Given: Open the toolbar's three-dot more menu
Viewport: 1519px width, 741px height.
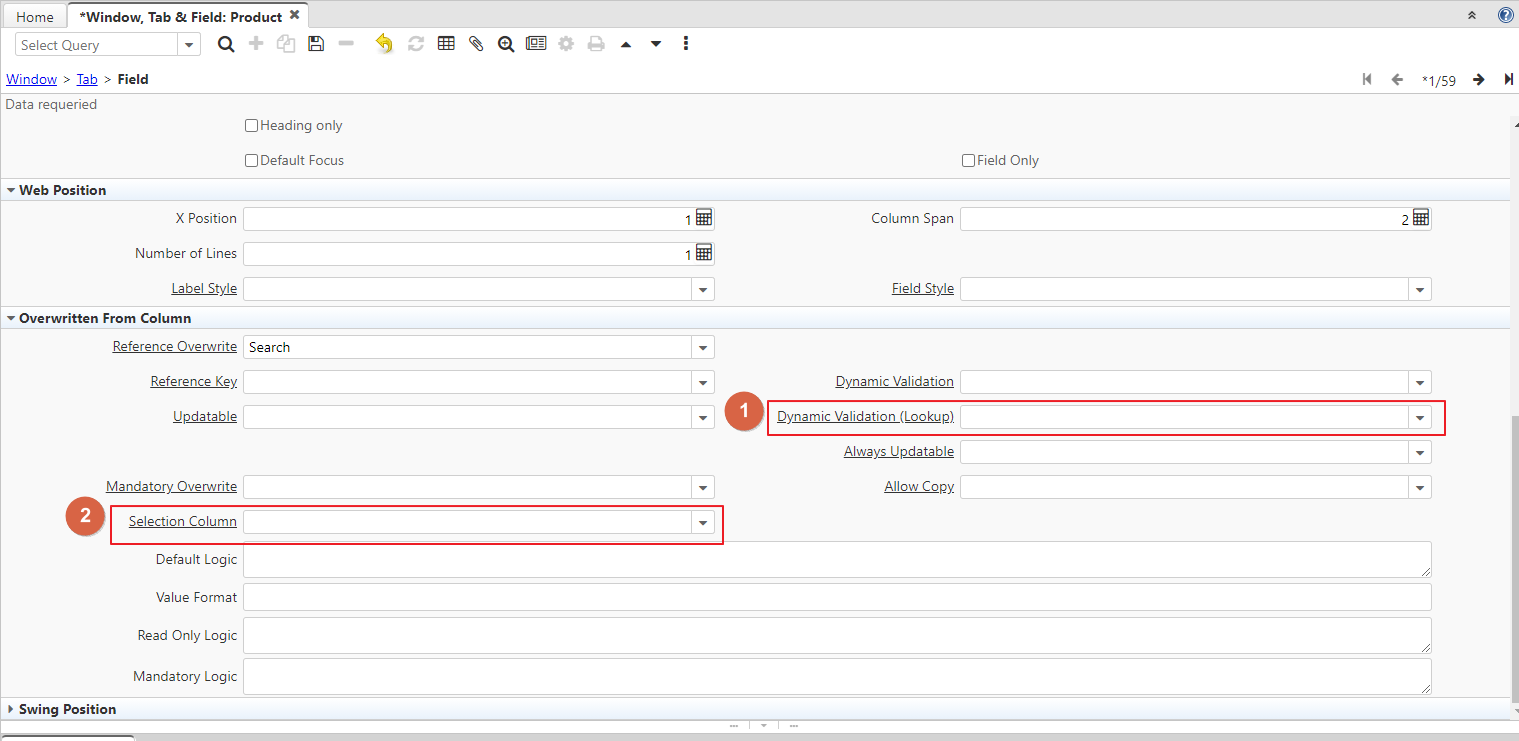Looking at the screenshot, I should 685,44.
